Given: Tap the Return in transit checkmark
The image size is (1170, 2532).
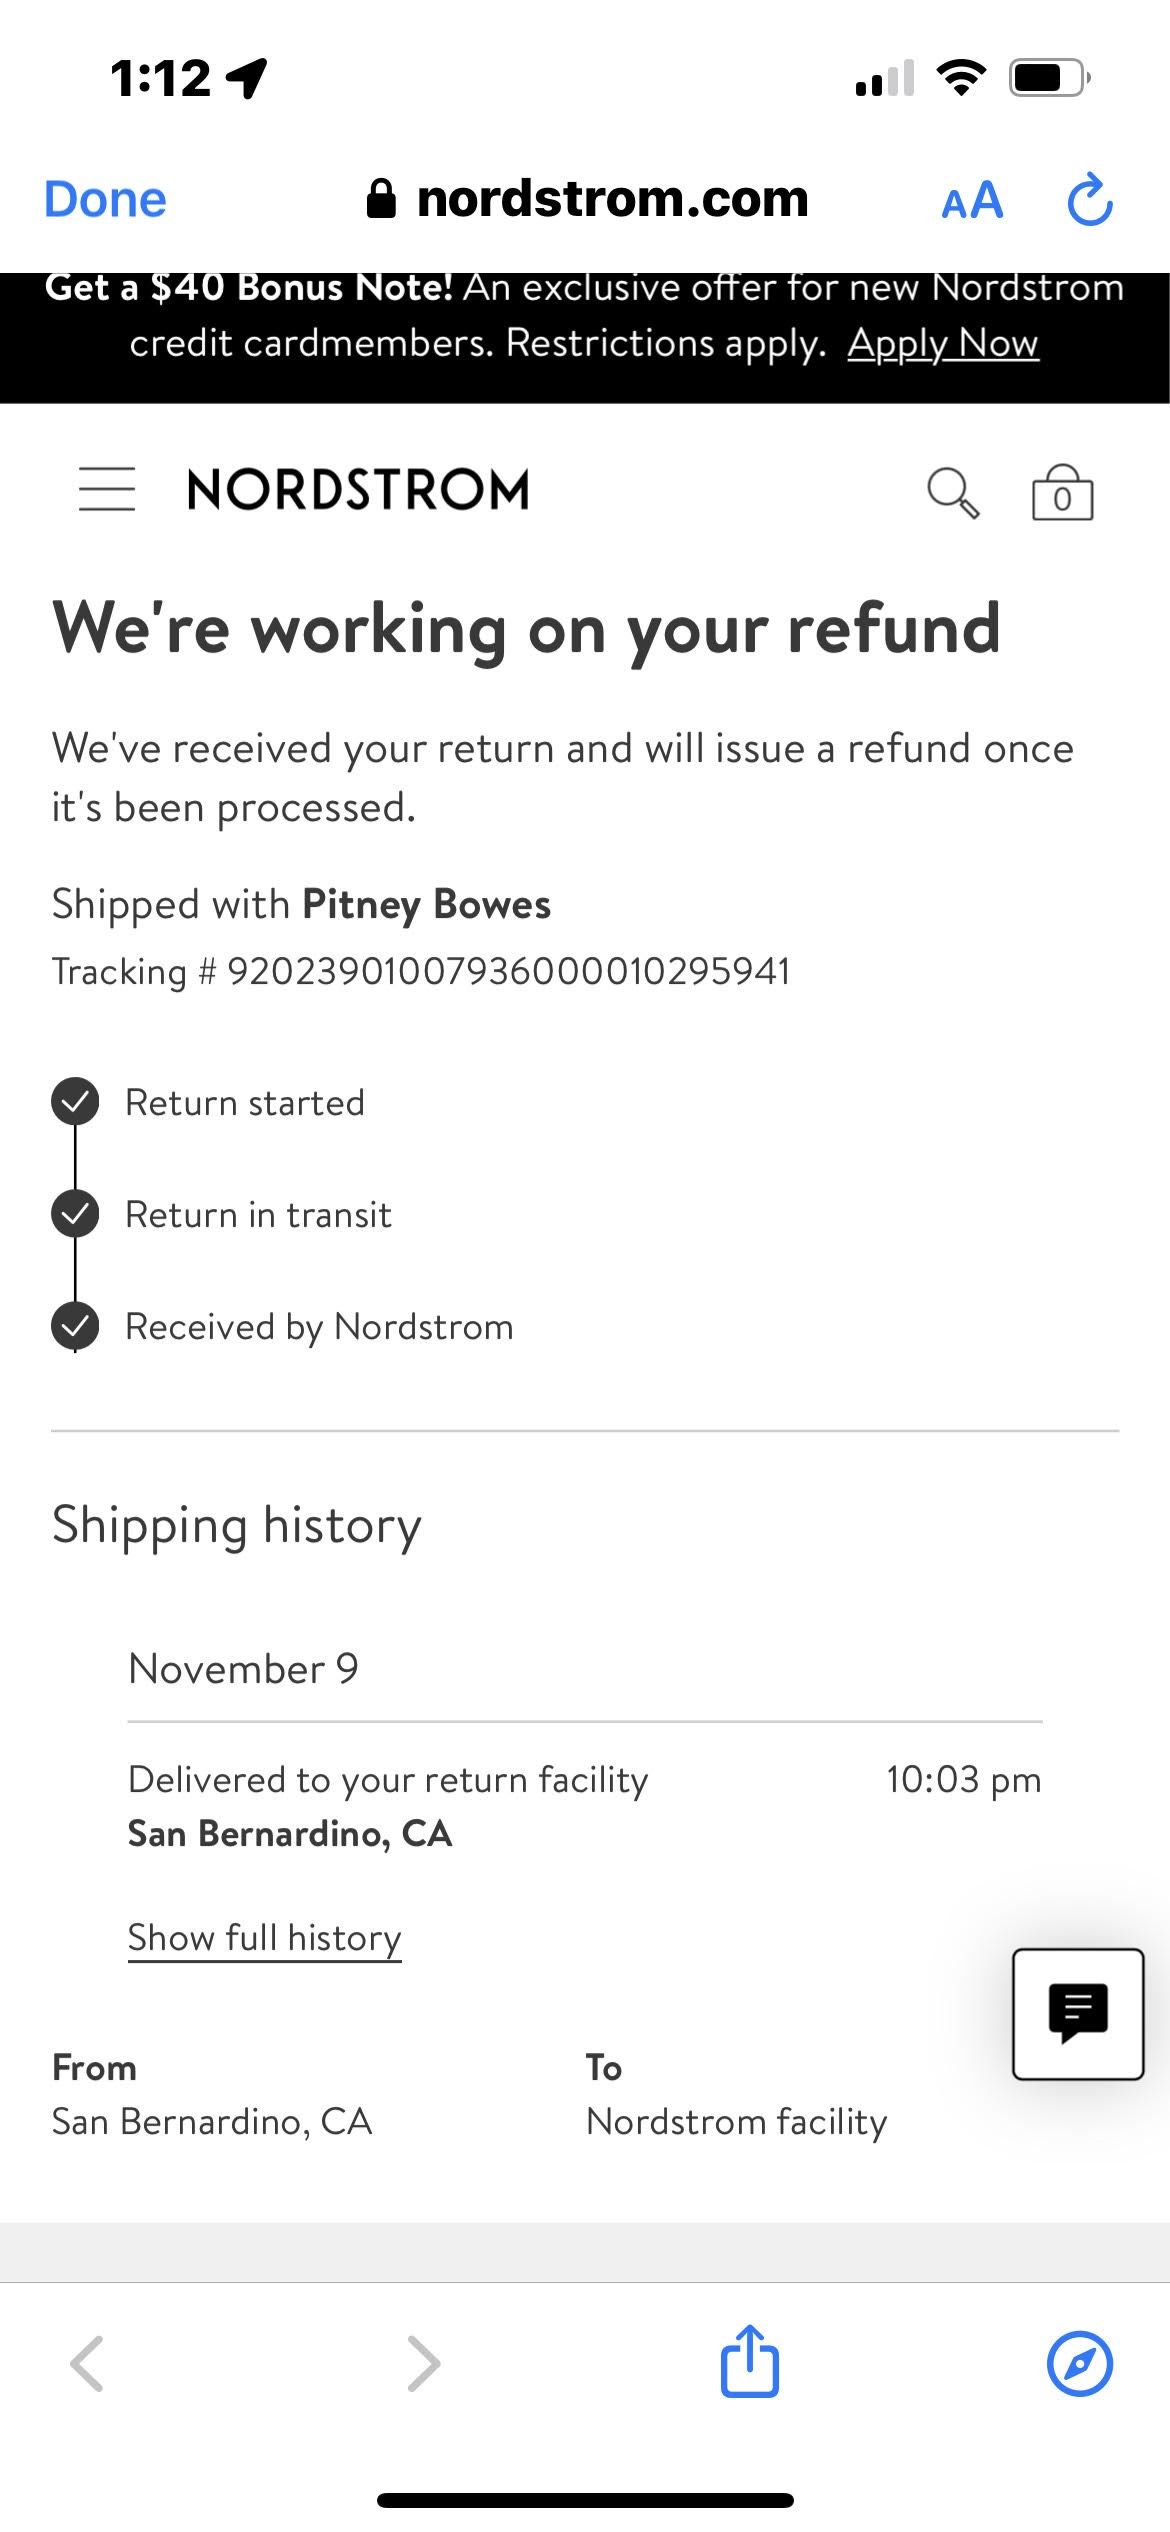Looking at the screenshot, I should (x=75, y=1214).
